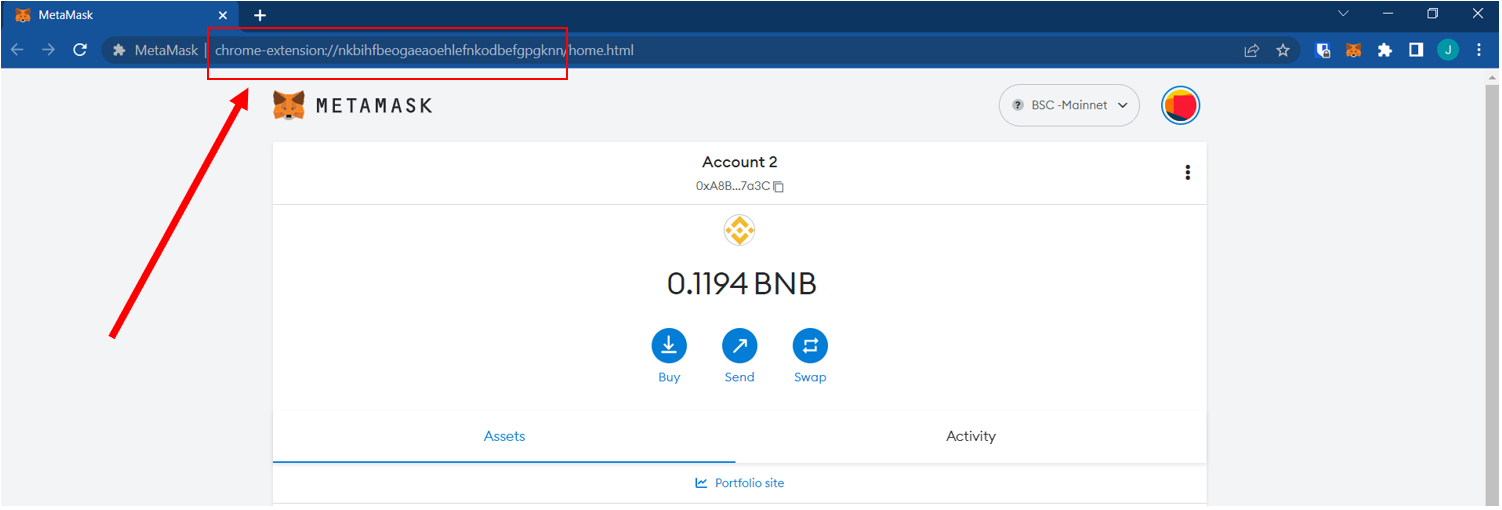Open the MetaMask fox extension icon

click(1353, 50)
